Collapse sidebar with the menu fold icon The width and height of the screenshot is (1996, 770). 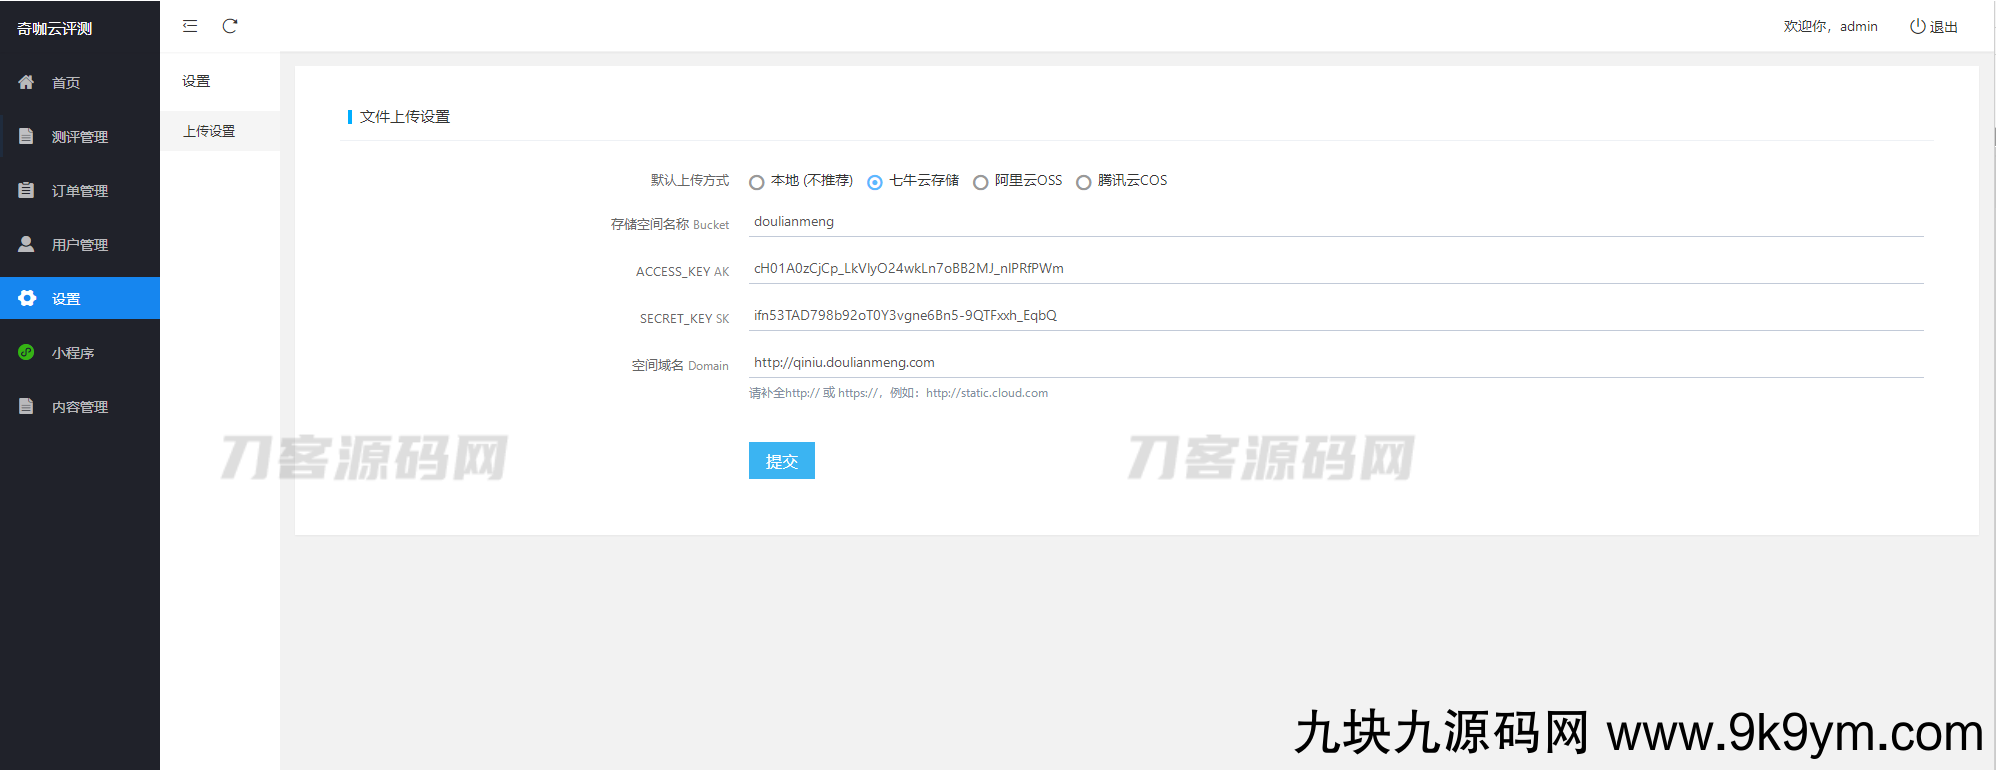tap(190, 26)
